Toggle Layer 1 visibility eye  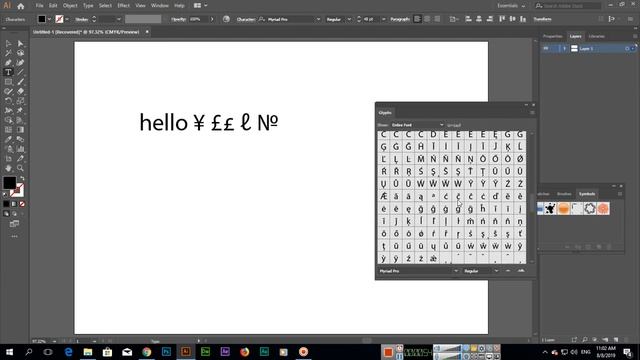pyautogui.click(x=546, y=49)
